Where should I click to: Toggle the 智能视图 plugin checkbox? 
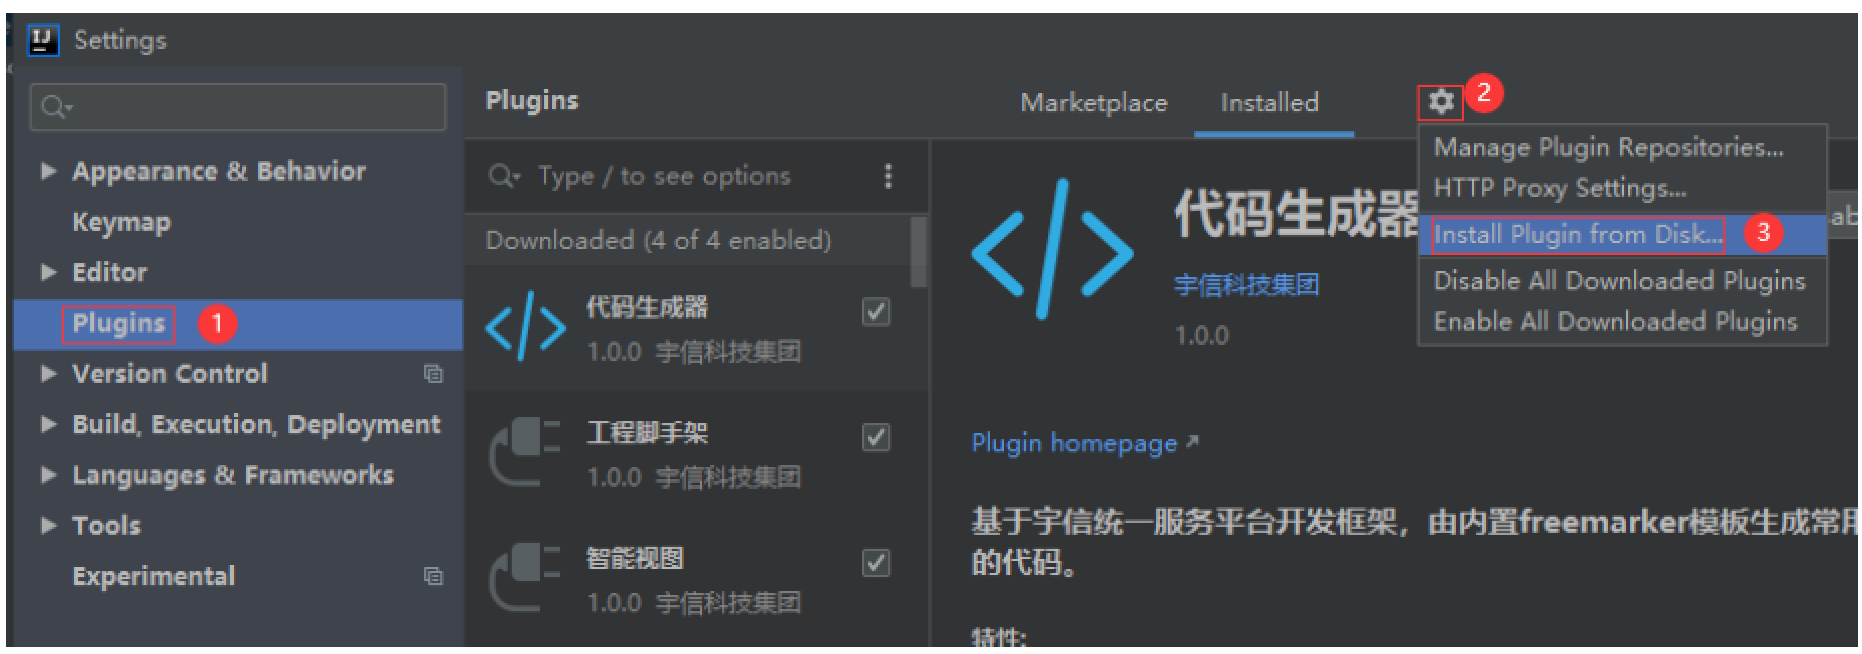tap(876, 563)
